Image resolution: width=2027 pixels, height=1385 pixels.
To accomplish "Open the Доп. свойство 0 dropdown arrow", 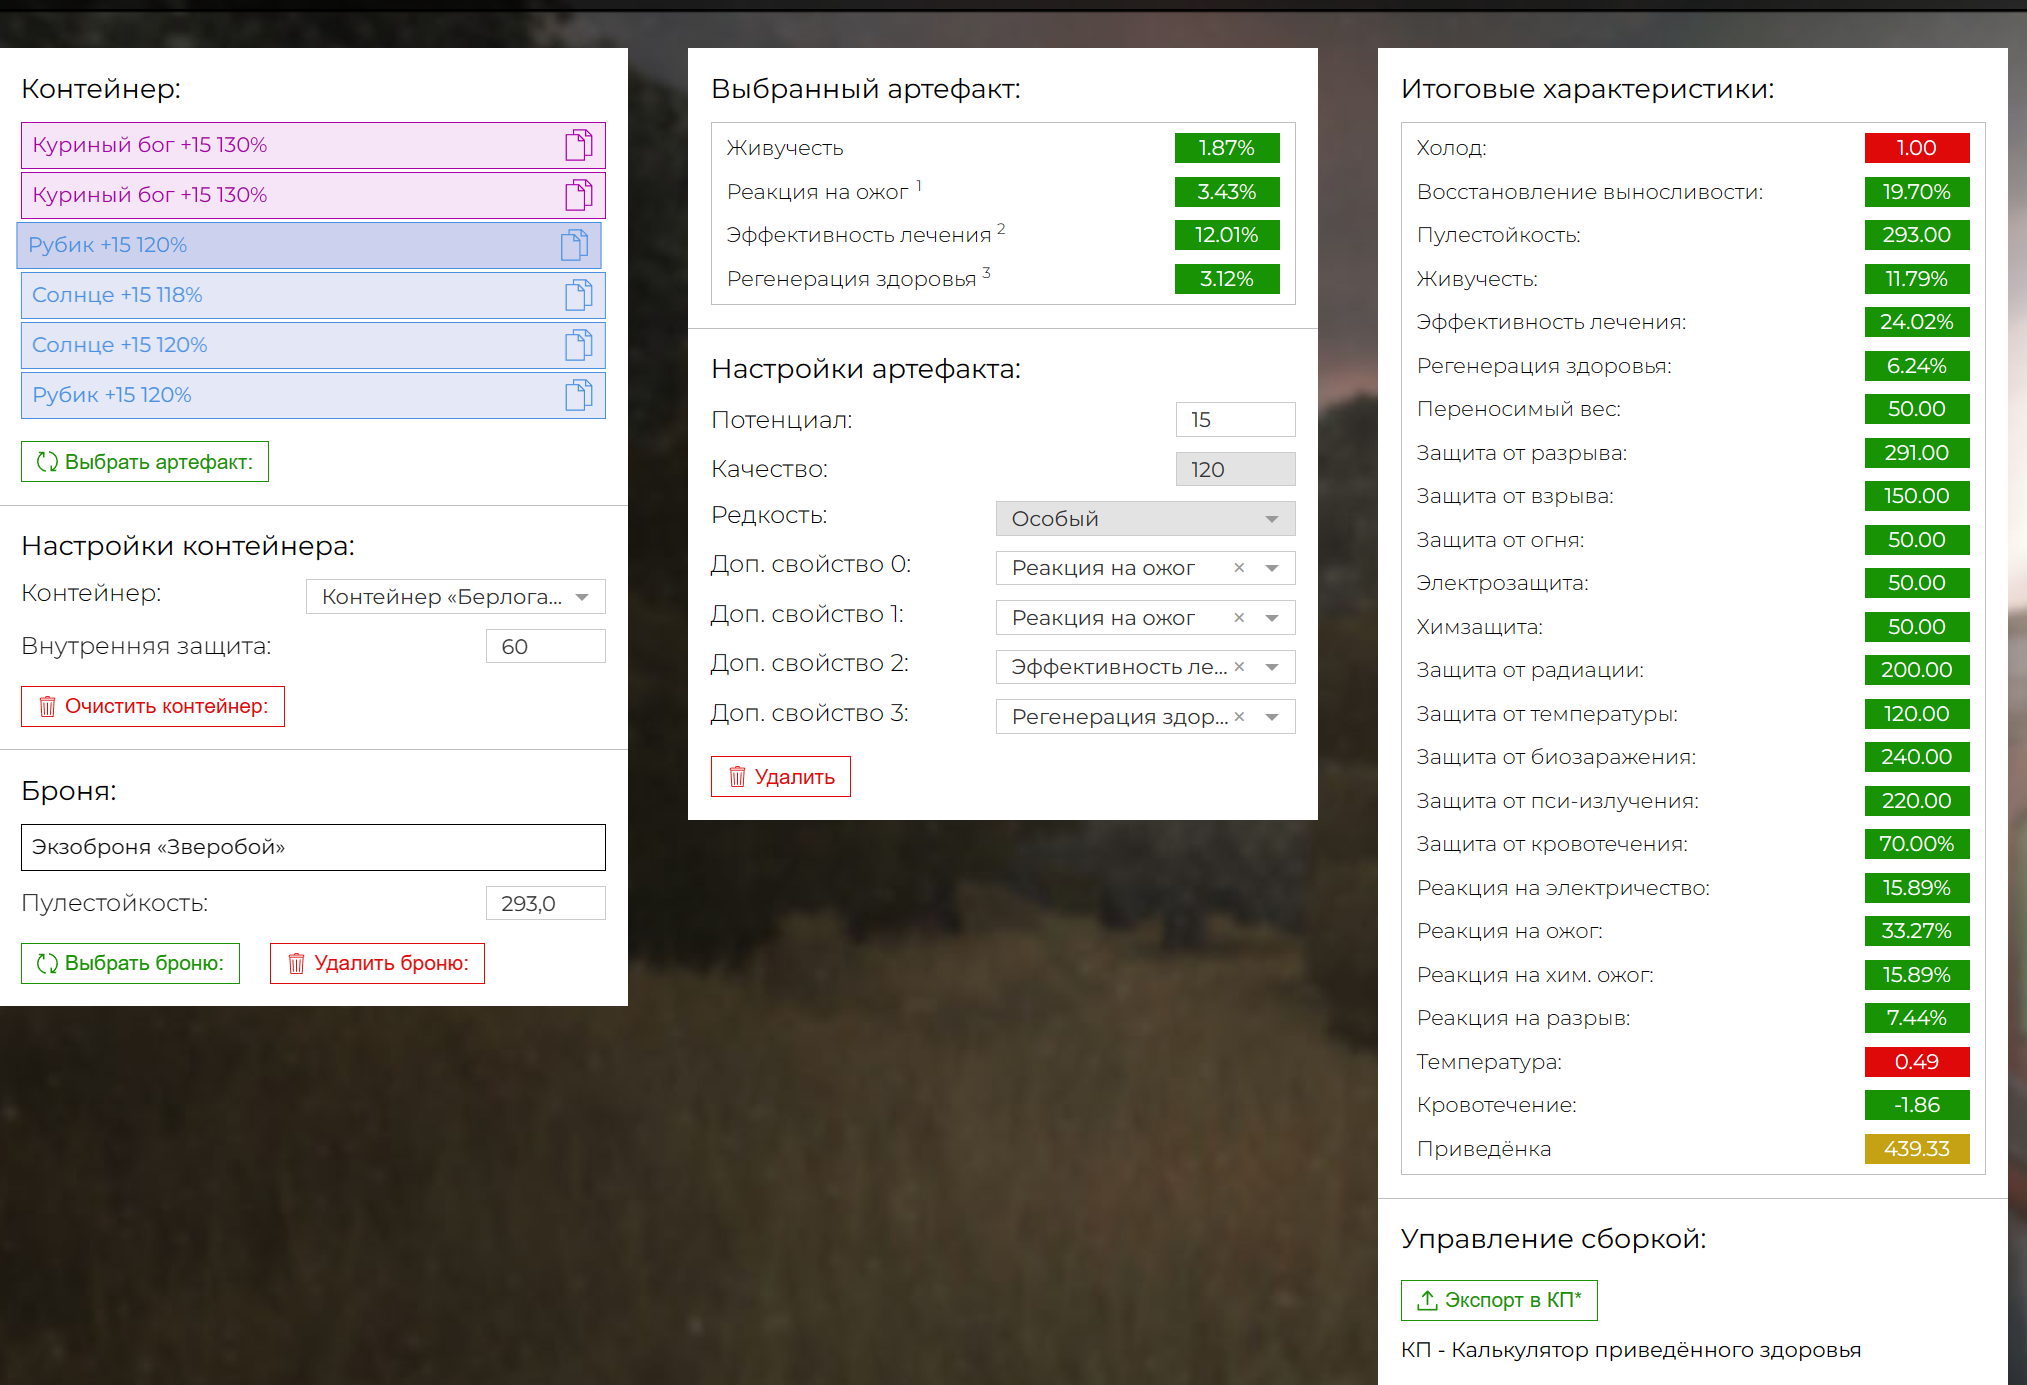I will click(x=1272, y=568).
